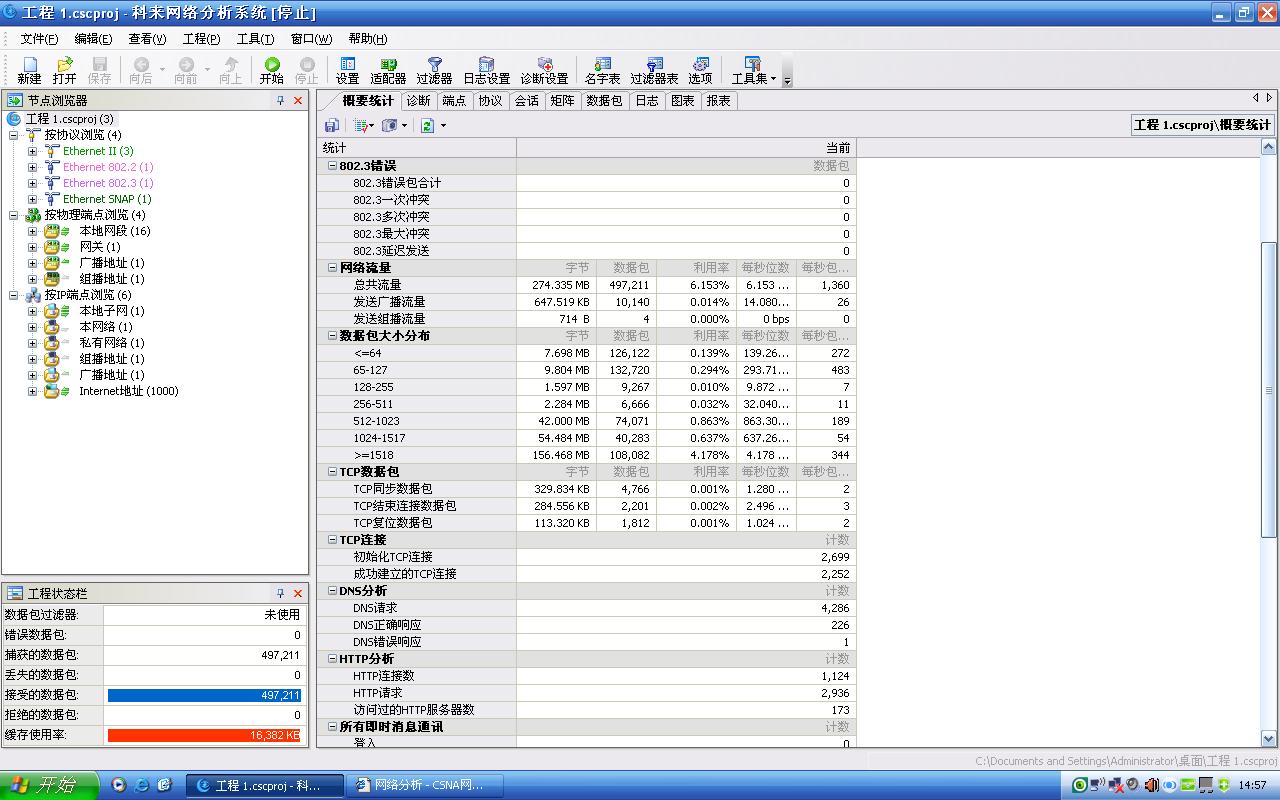Switch to the 会话 tab

[x=526, y=101]
